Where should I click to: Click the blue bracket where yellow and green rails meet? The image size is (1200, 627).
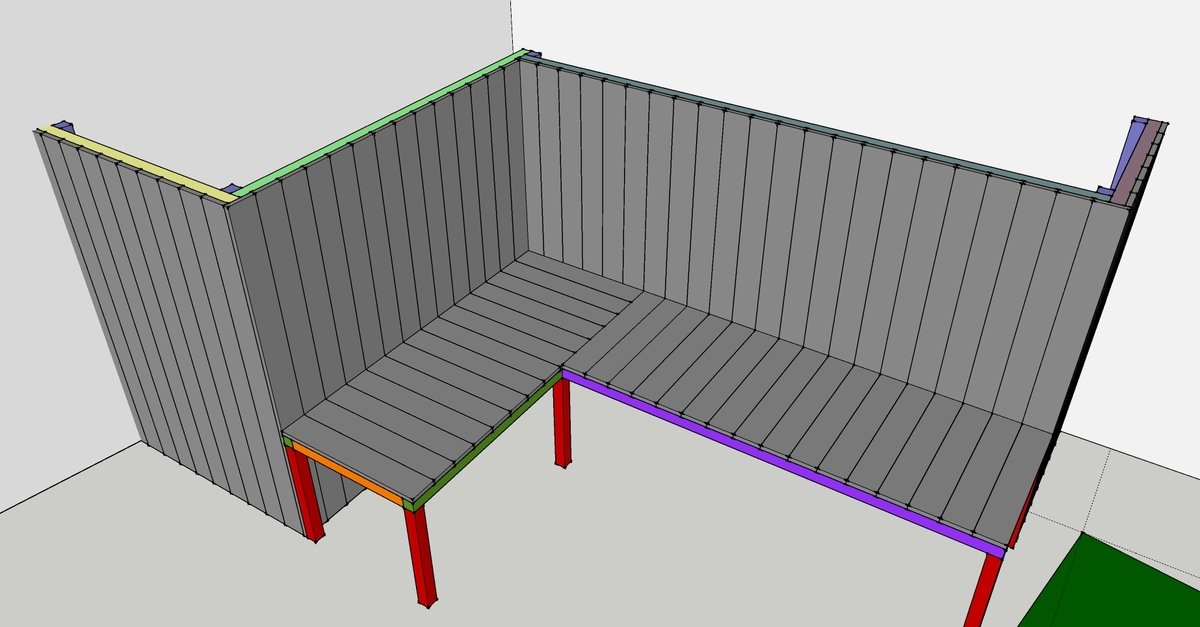click(229, 187)
